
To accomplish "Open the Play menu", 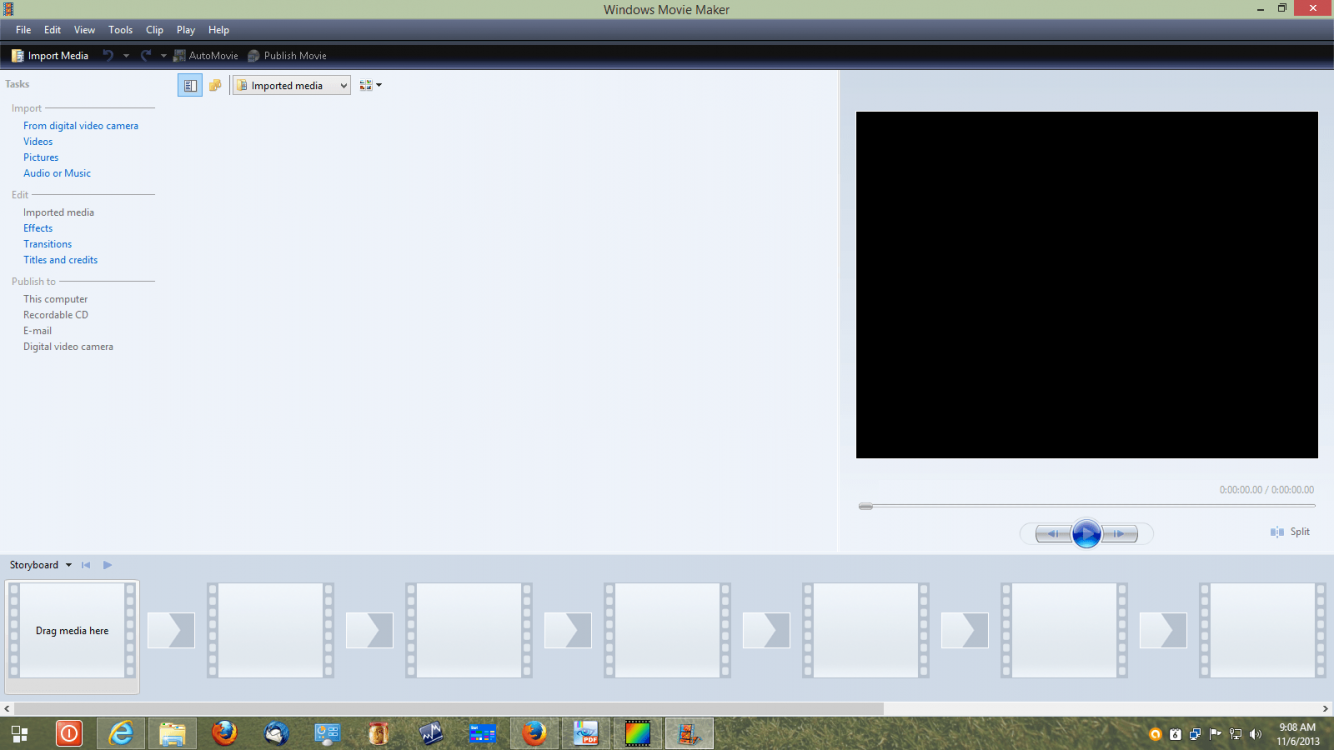I will [x=186, y=30].
